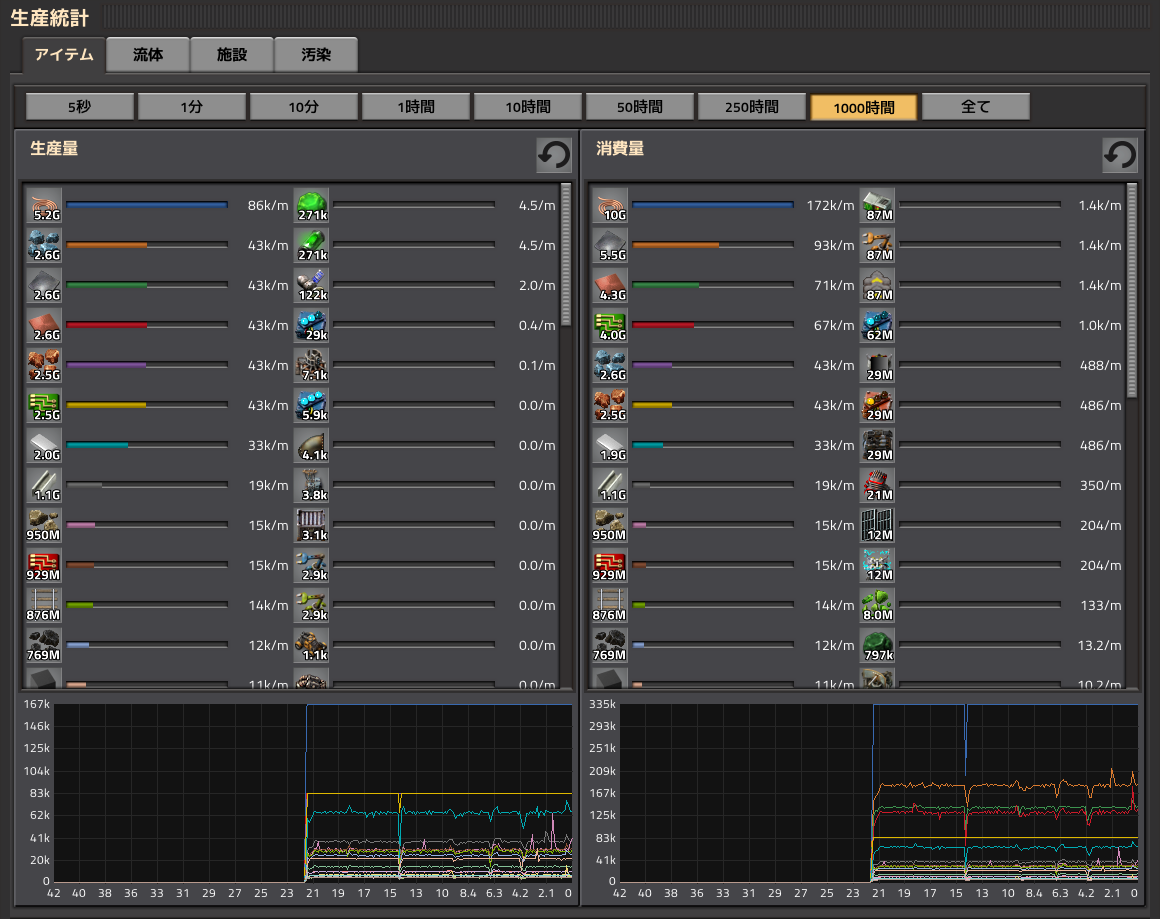Reset the 生産量 panel with the arrow icon
Viewport: 1160px width, 919px height.
point(553,155)
